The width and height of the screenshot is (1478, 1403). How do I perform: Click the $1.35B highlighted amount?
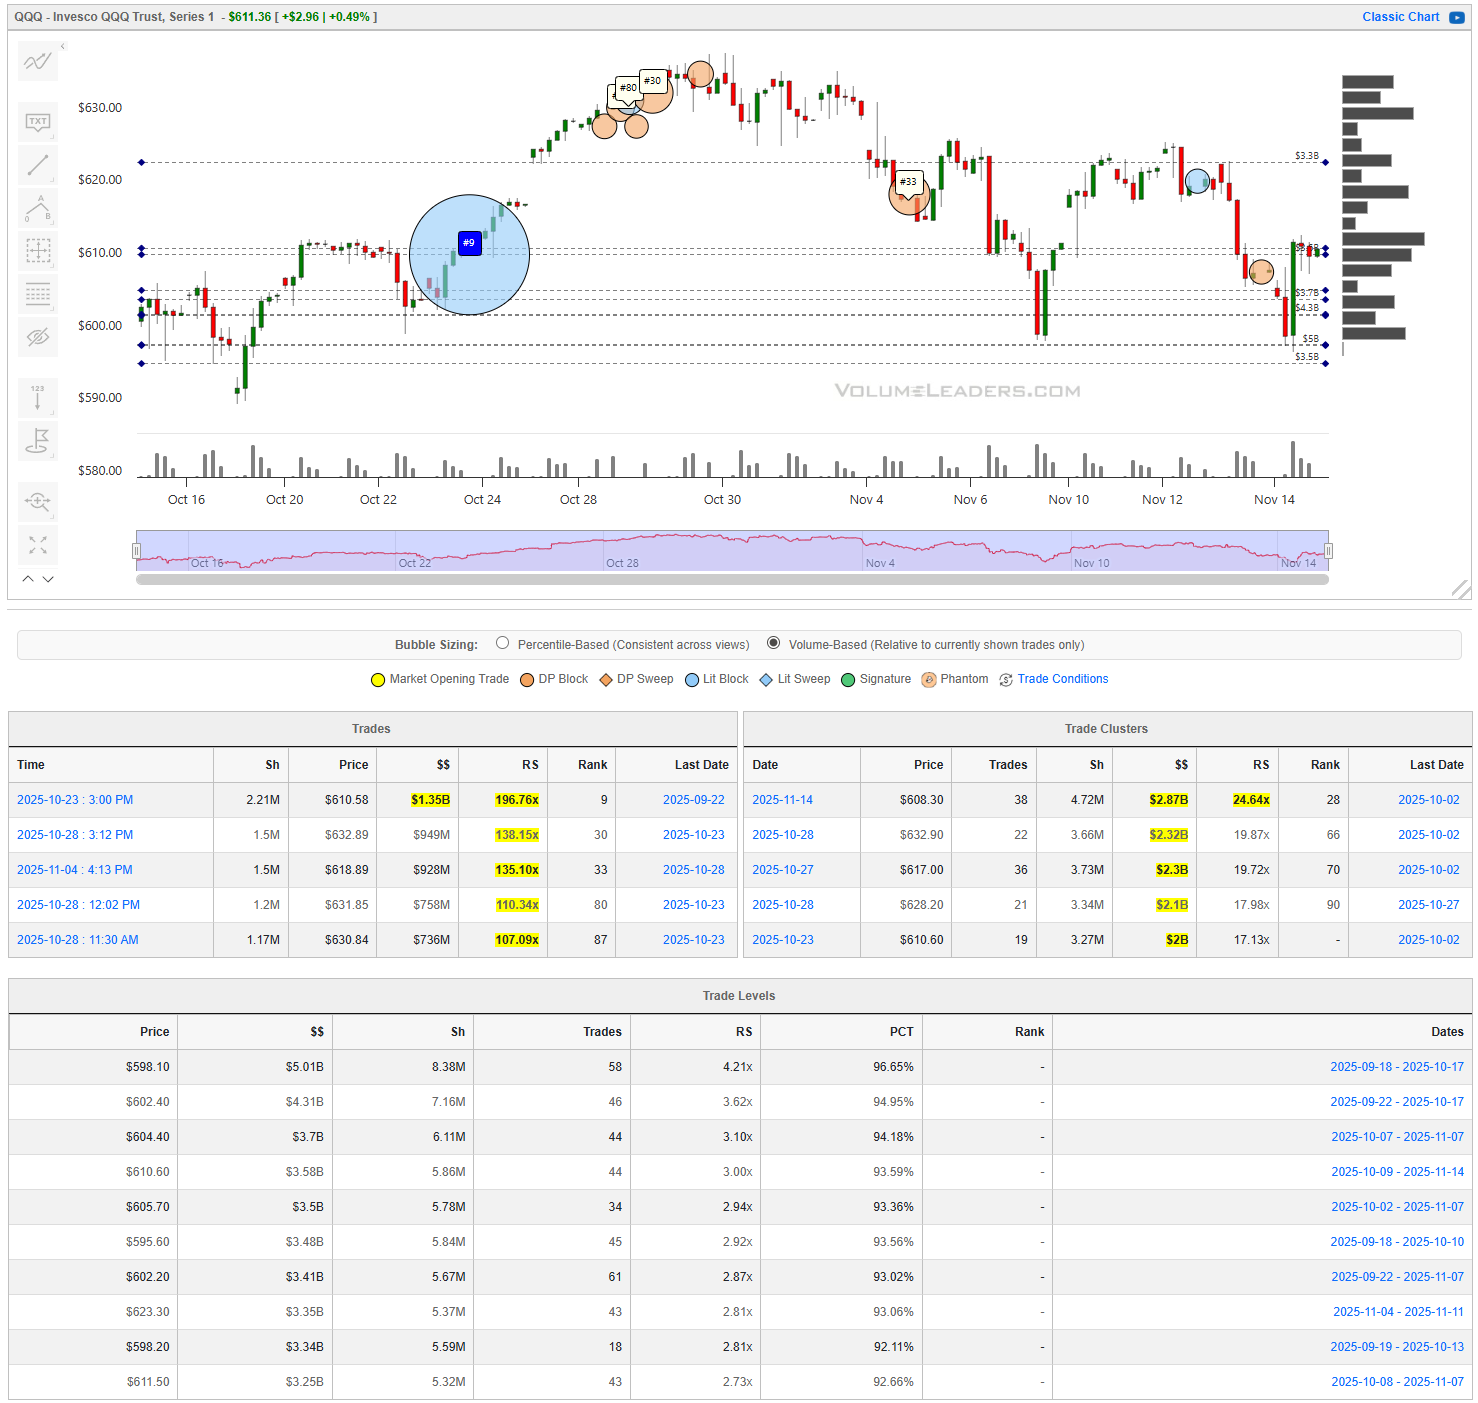click(430, 800)
